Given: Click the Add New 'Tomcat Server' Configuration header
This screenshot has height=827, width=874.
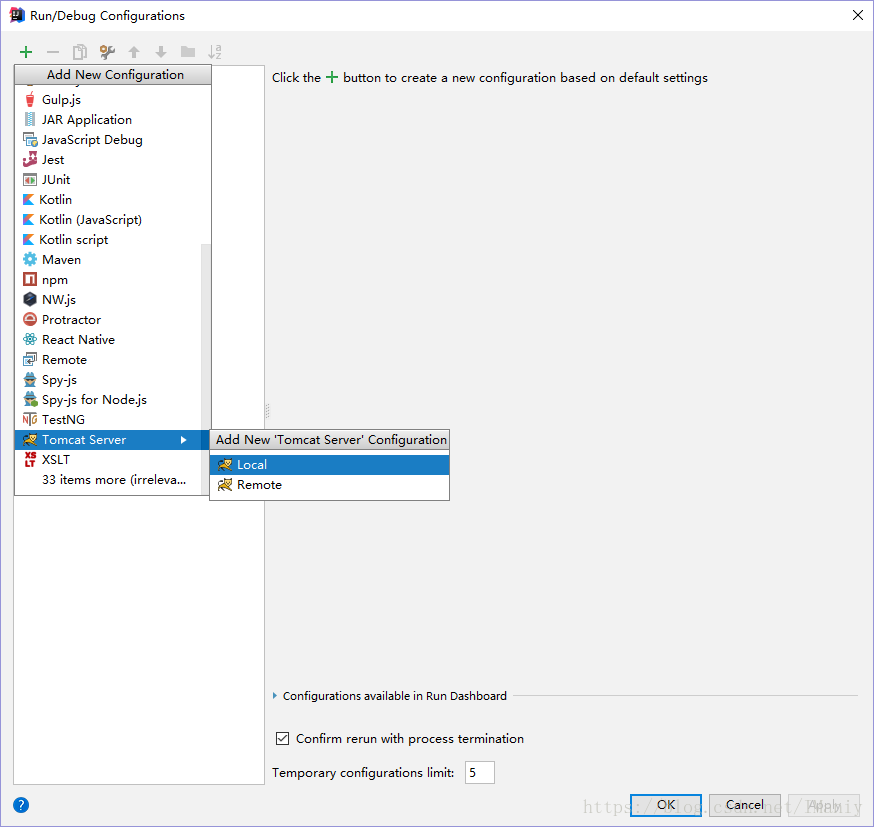Looking at the screenshot, I should click(330, 440).
